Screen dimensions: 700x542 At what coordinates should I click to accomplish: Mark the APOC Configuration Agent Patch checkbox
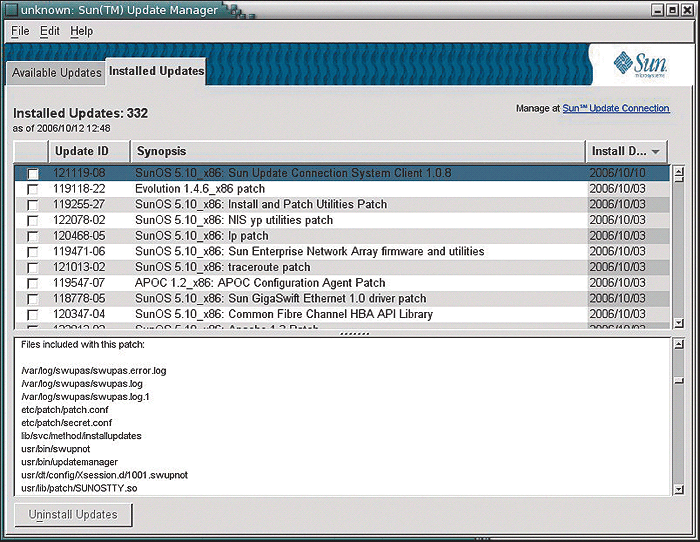point(33,283)
